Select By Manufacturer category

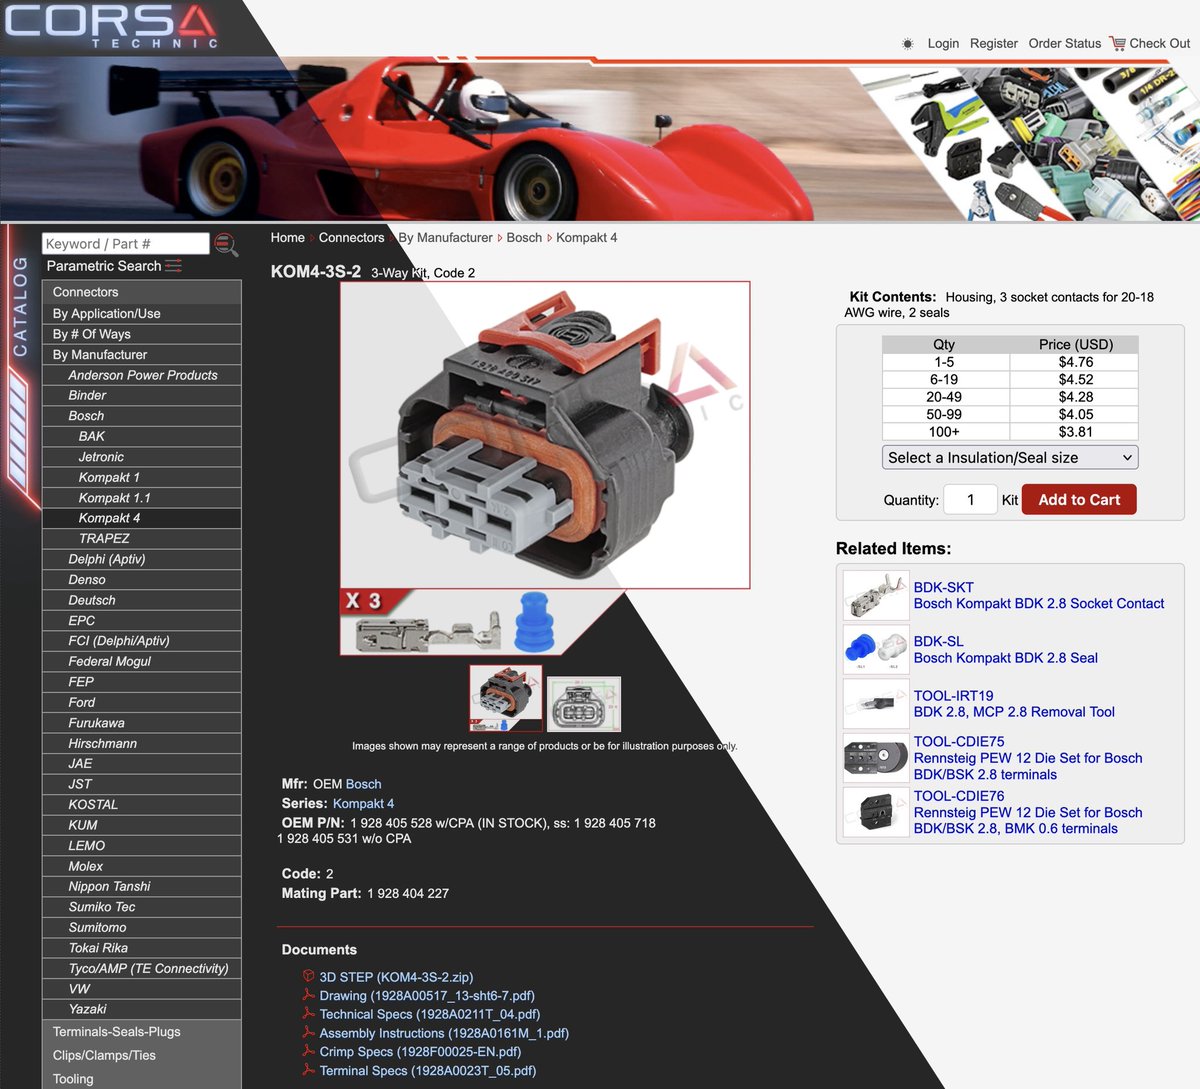[142, 354]
